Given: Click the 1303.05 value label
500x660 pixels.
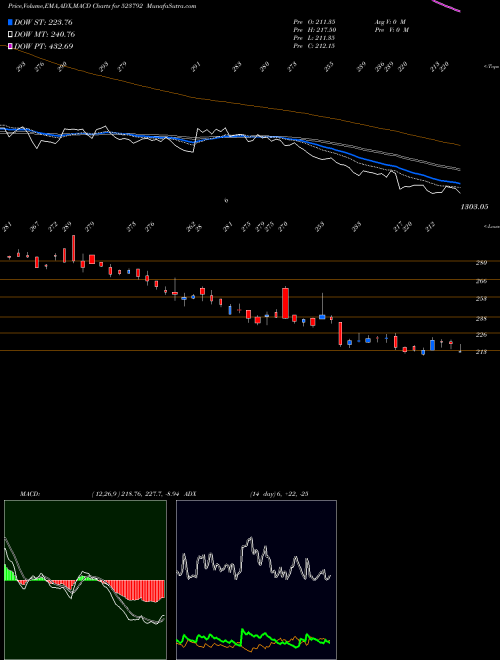Looking at the screenshot, I should tap(474, 207).
